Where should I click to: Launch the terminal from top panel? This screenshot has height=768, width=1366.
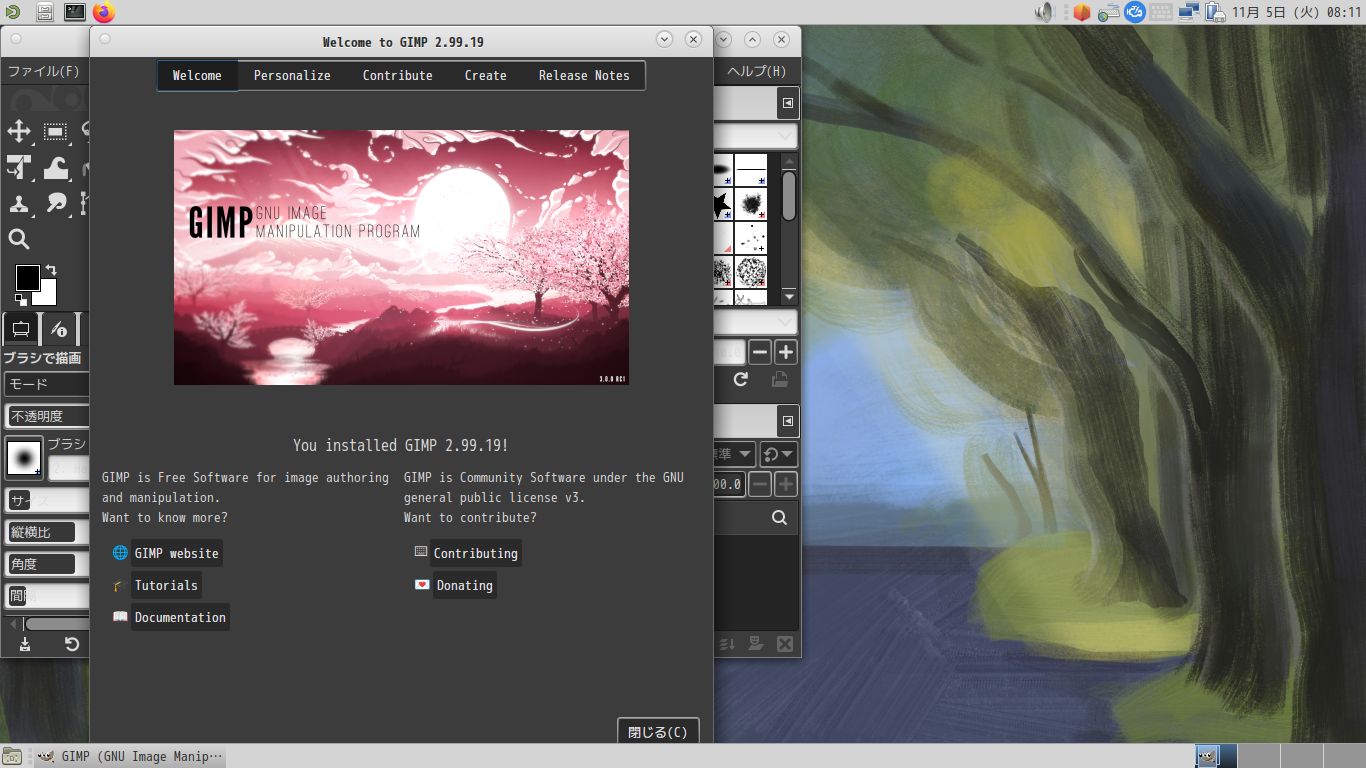click(75, 12)
